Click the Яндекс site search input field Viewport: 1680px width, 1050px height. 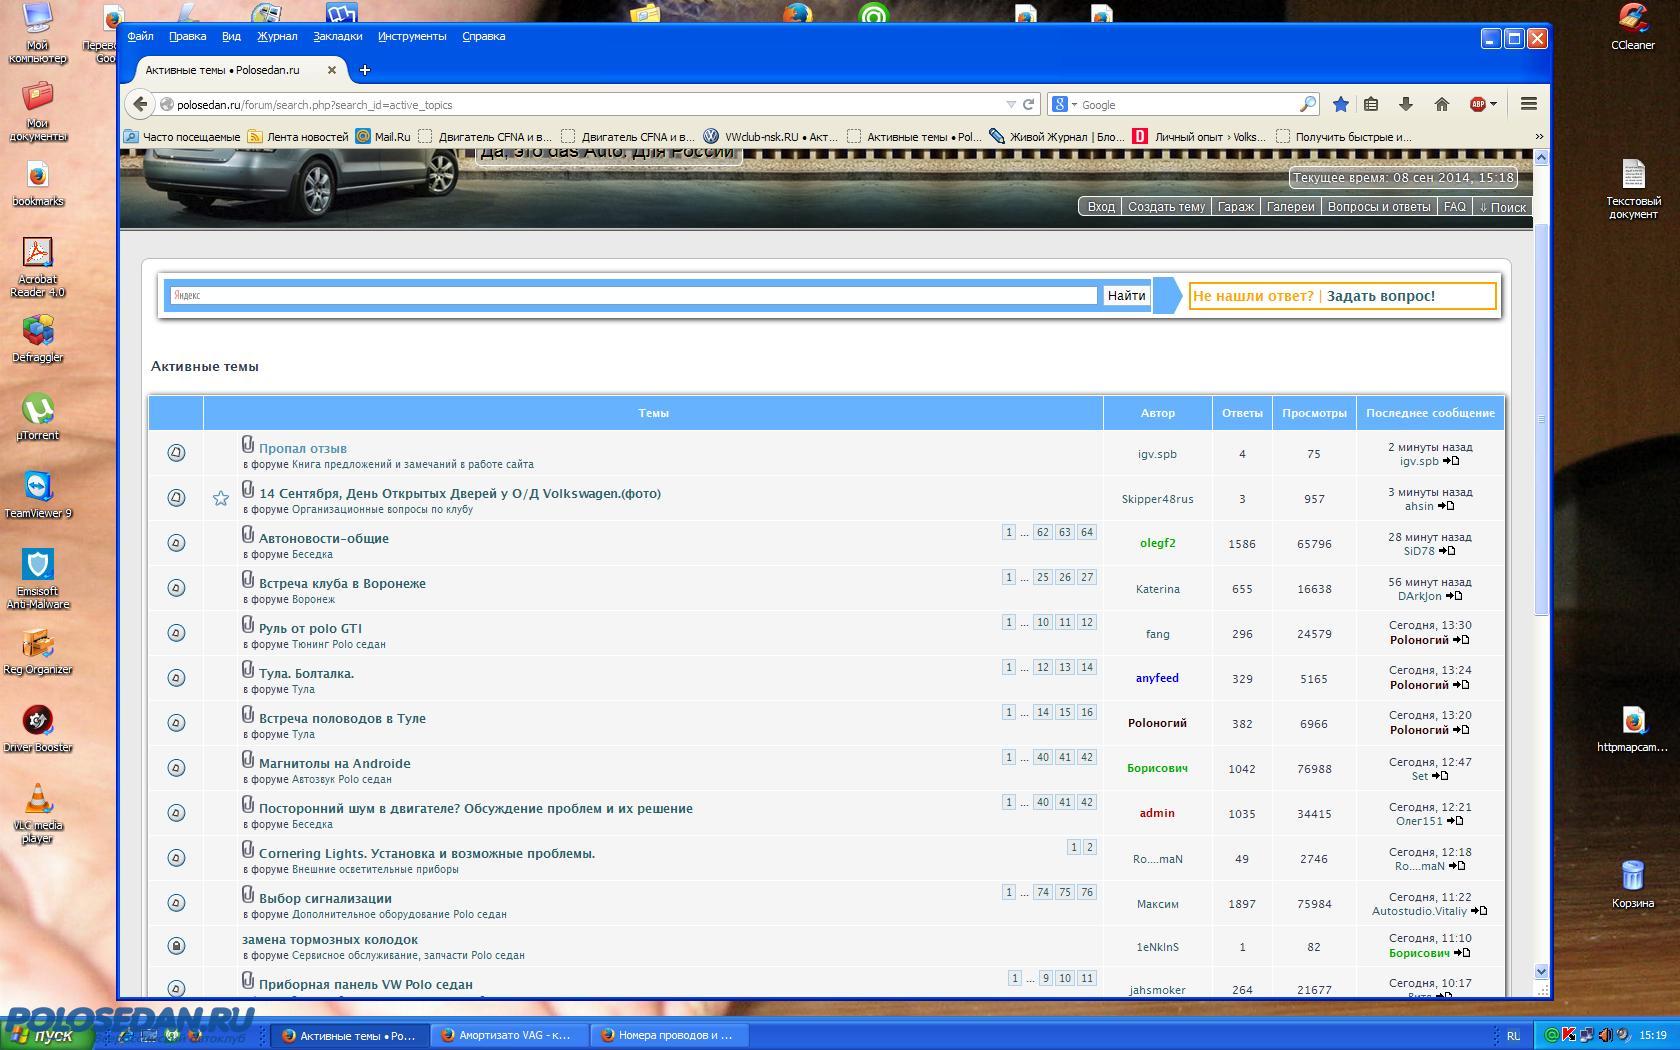[634, 295]
